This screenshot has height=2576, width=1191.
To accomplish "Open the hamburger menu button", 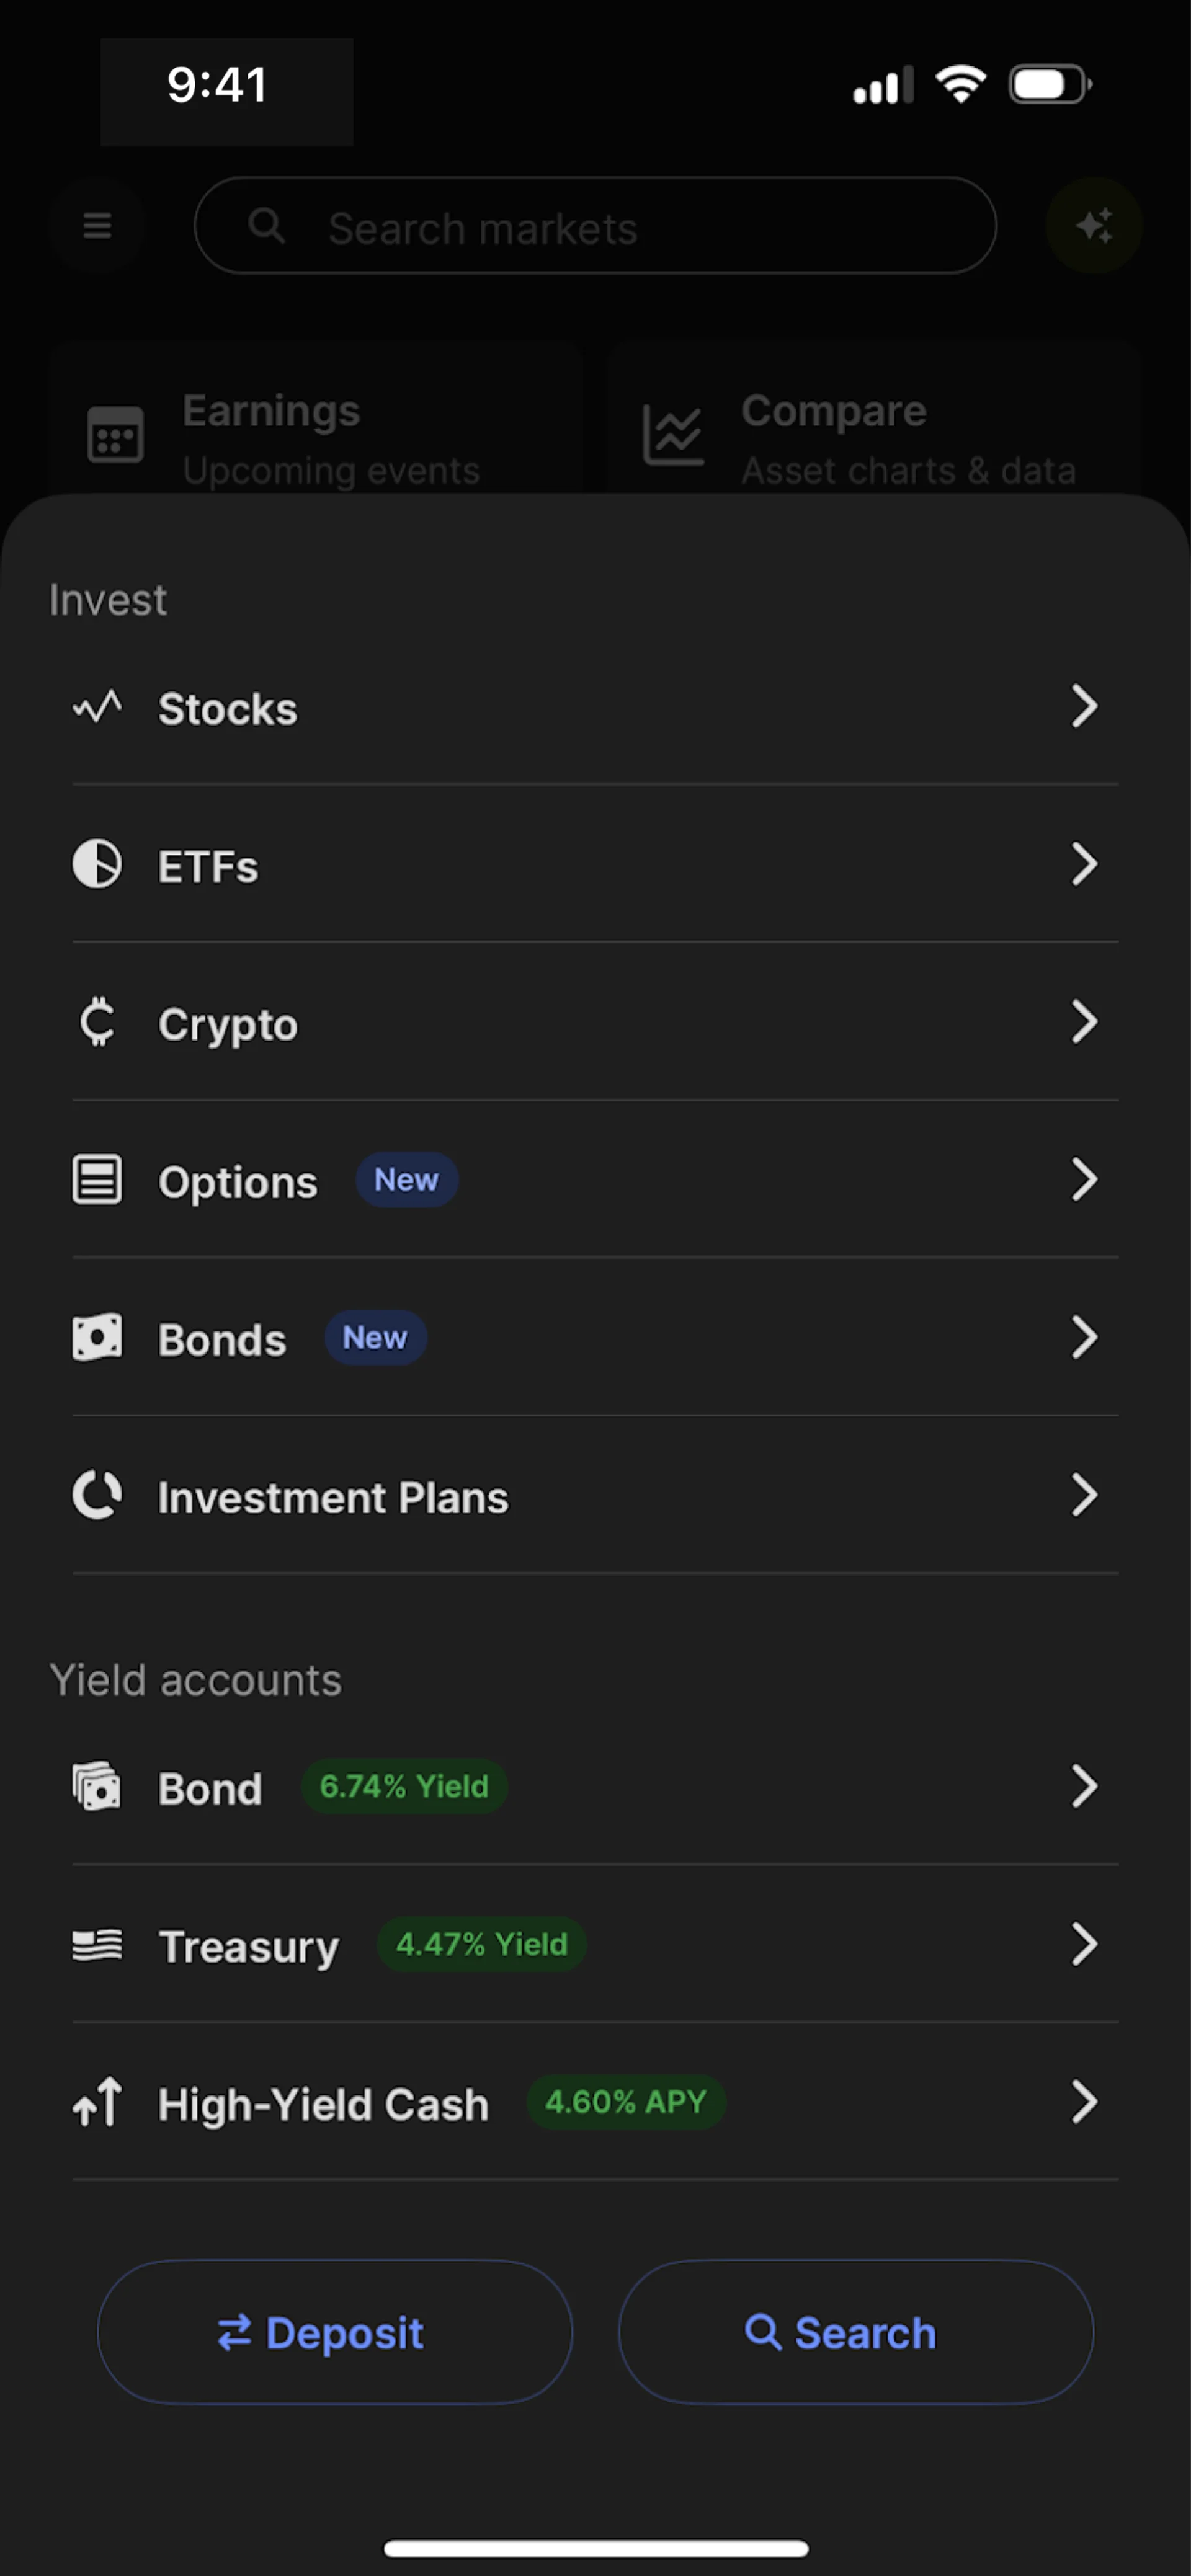I will (97, 225).
